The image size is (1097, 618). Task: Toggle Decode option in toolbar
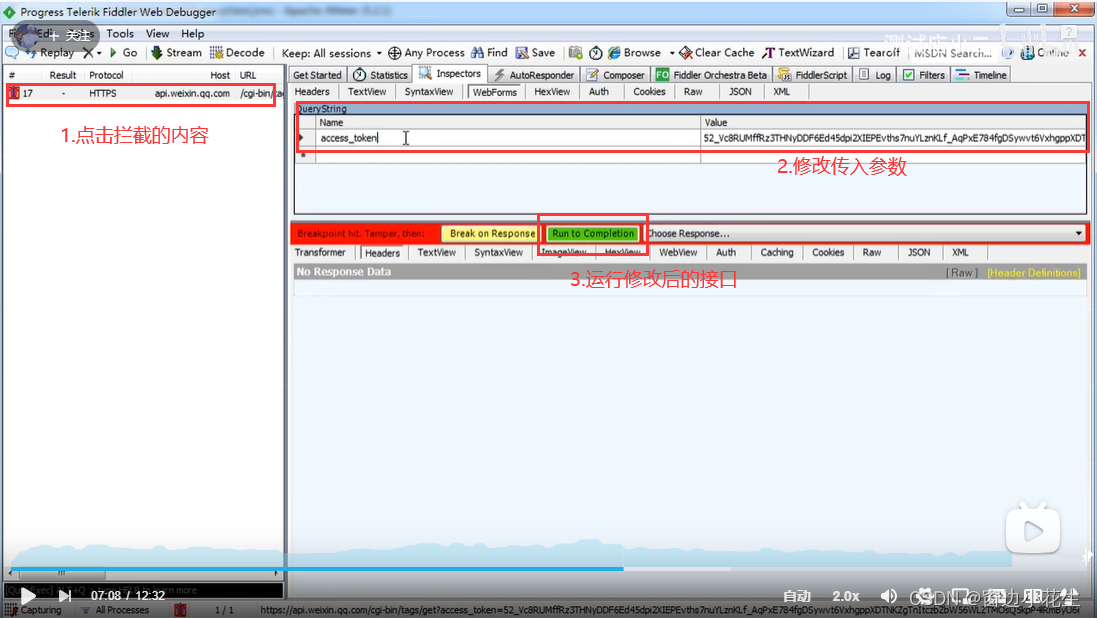tap(237, 52)
